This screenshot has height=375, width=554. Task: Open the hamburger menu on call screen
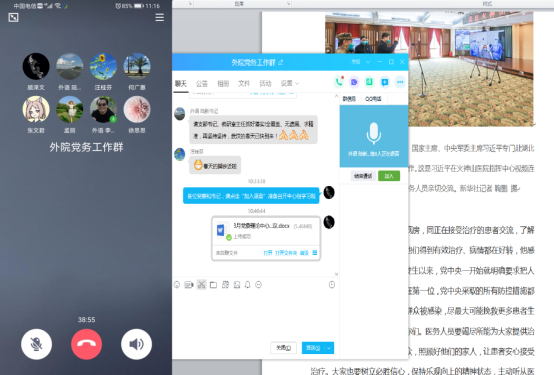pos(160,17)
